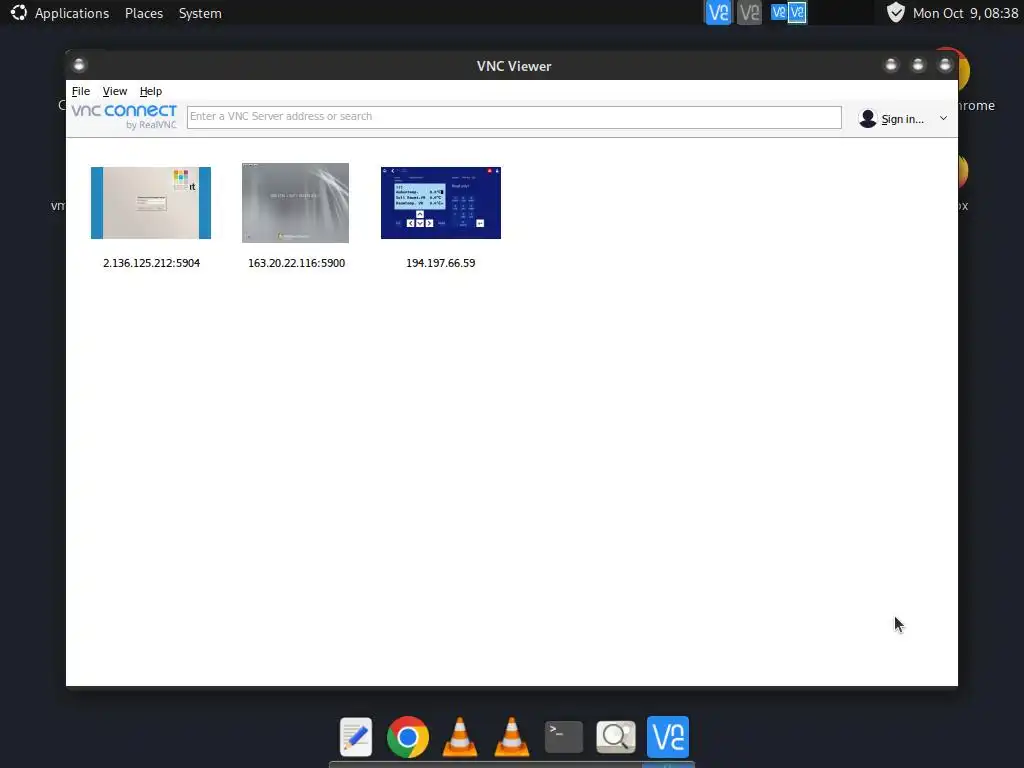This screenshot has width=1024, height=768.
Task: Click the large blue VNC icon in top panel
Action: pyautogui.click(x=718, y=12)
